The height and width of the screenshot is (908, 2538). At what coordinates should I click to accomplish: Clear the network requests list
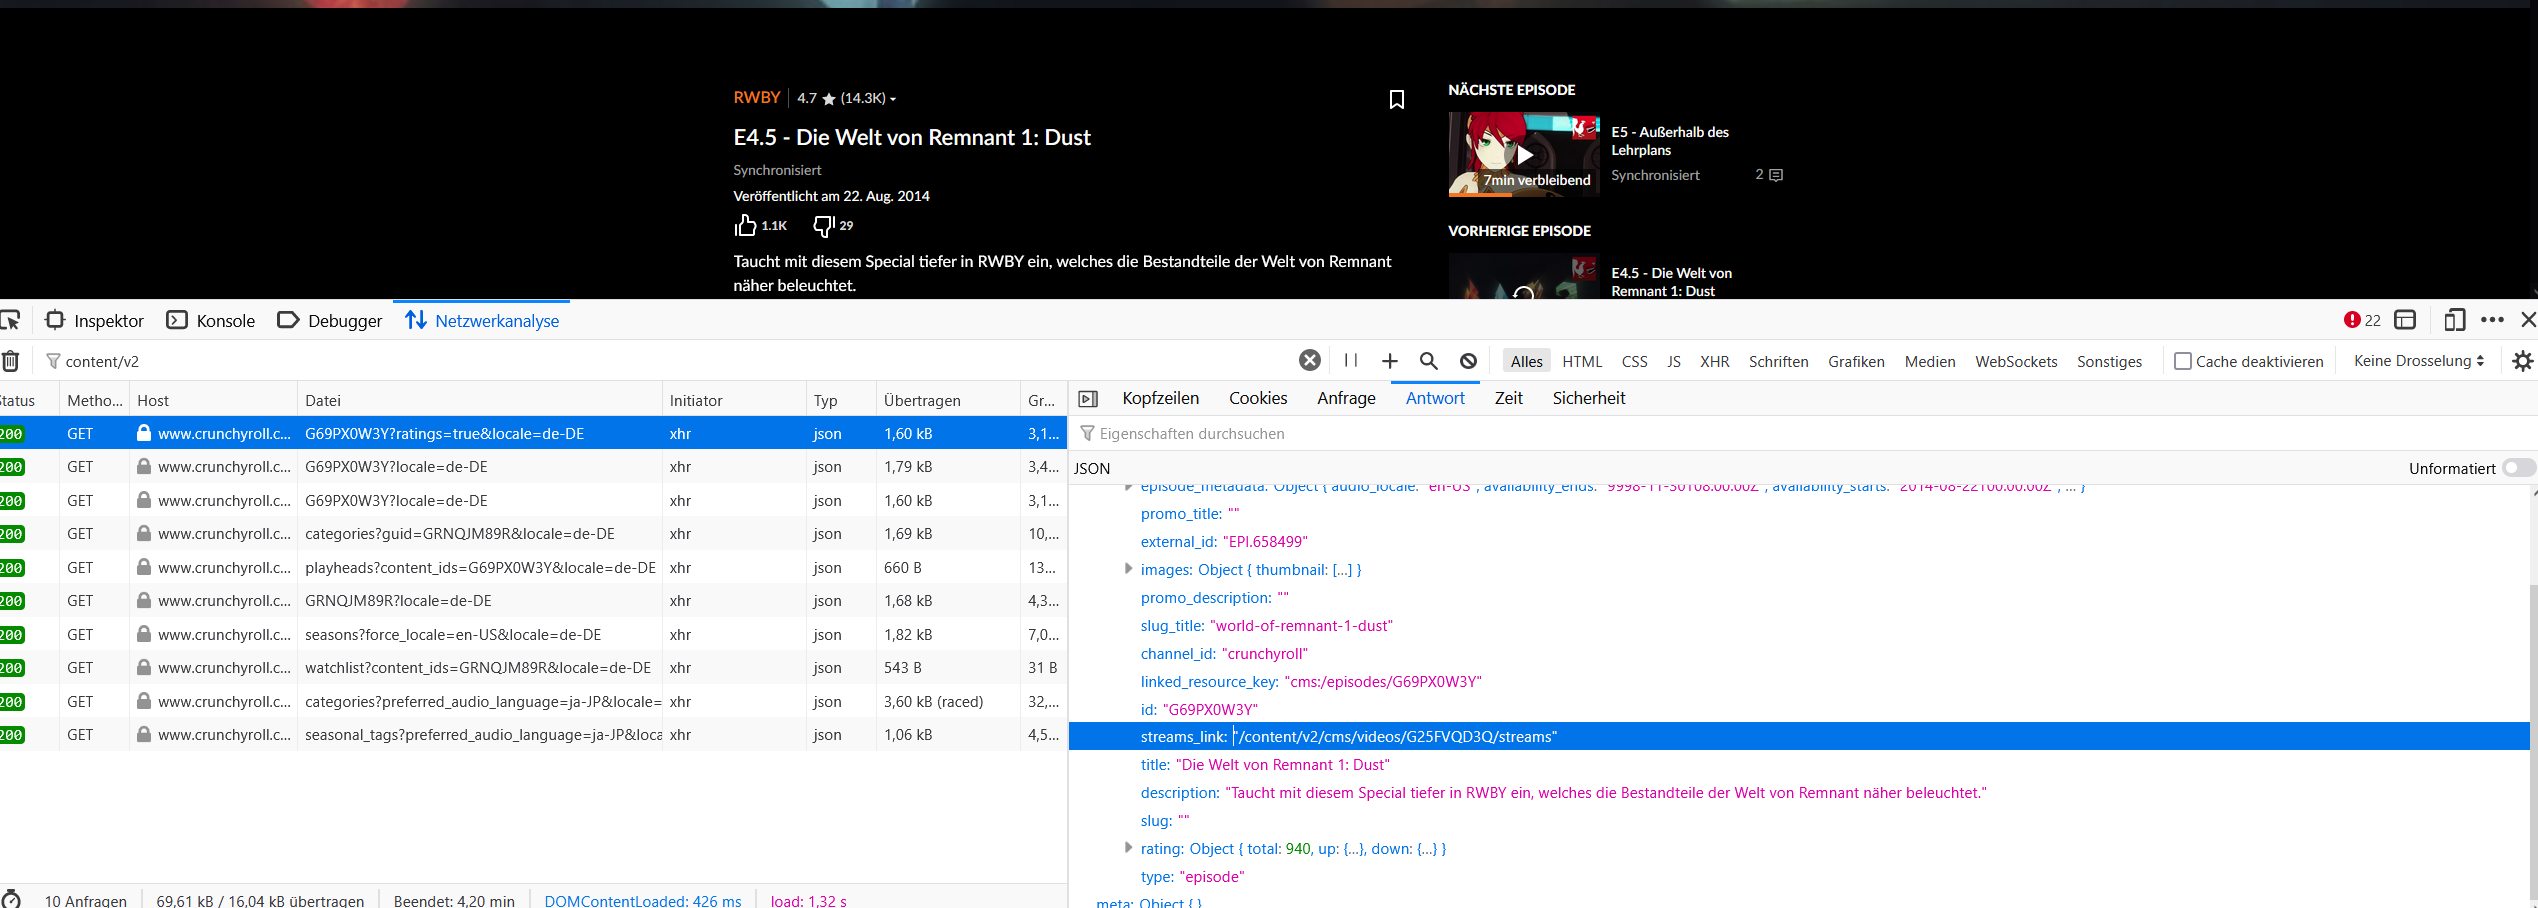11,361
